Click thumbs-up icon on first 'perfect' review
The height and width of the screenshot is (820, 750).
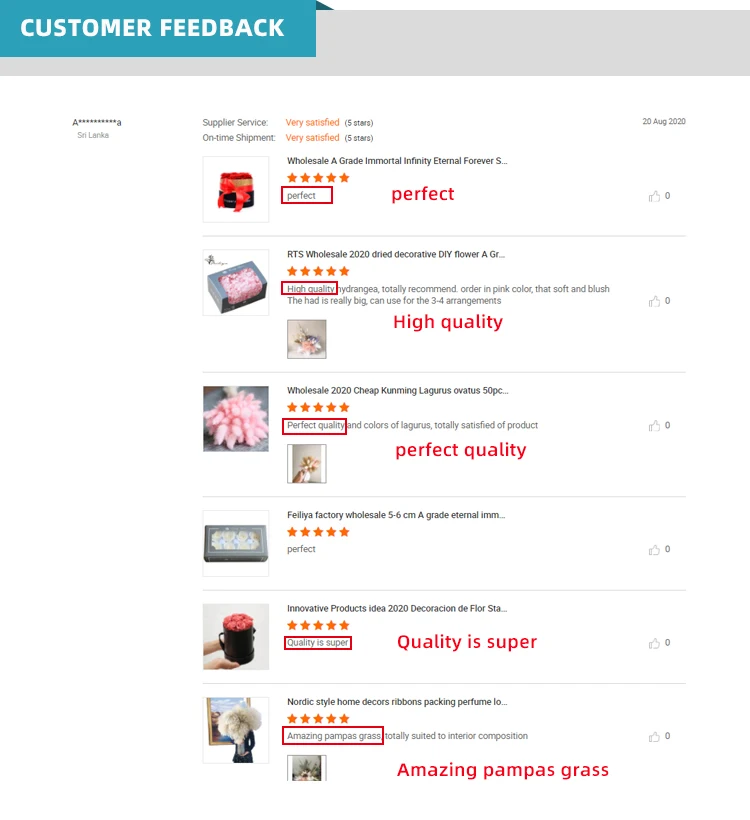tap(654, 196)
